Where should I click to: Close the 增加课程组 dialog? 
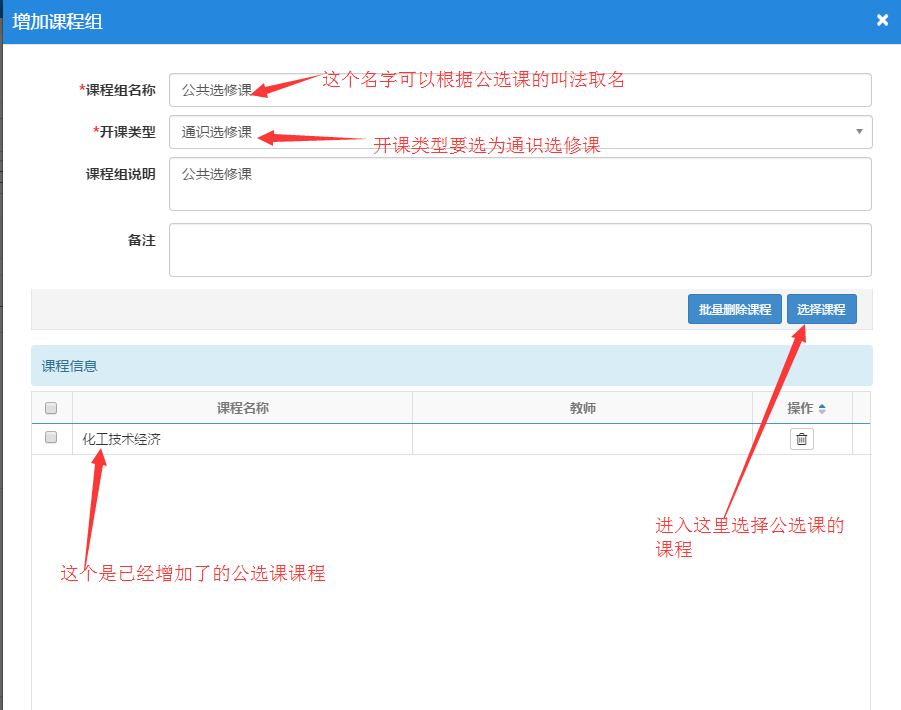click(882, 20)
